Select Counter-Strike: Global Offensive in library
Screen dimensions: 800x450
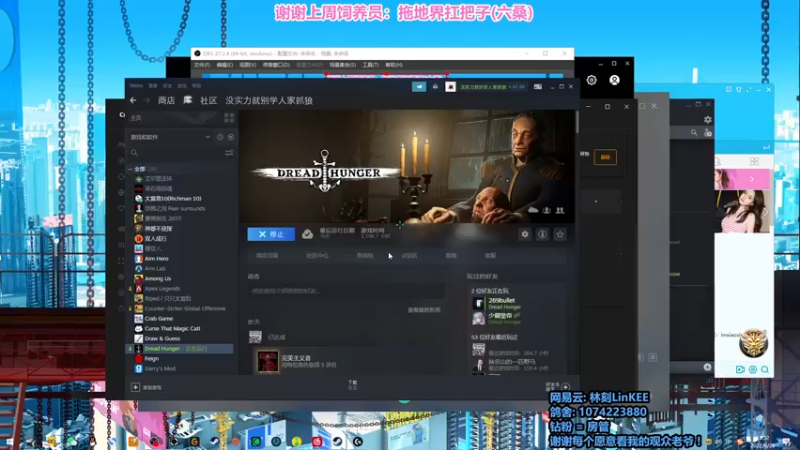(185, 309)
